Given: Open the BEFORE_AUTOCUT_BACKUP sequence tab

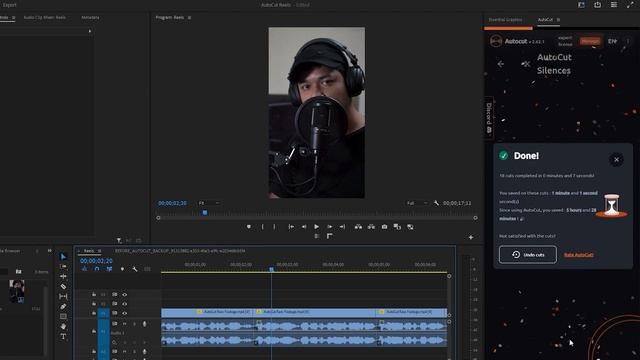Looking at the screenshot, I should point(180,251).
